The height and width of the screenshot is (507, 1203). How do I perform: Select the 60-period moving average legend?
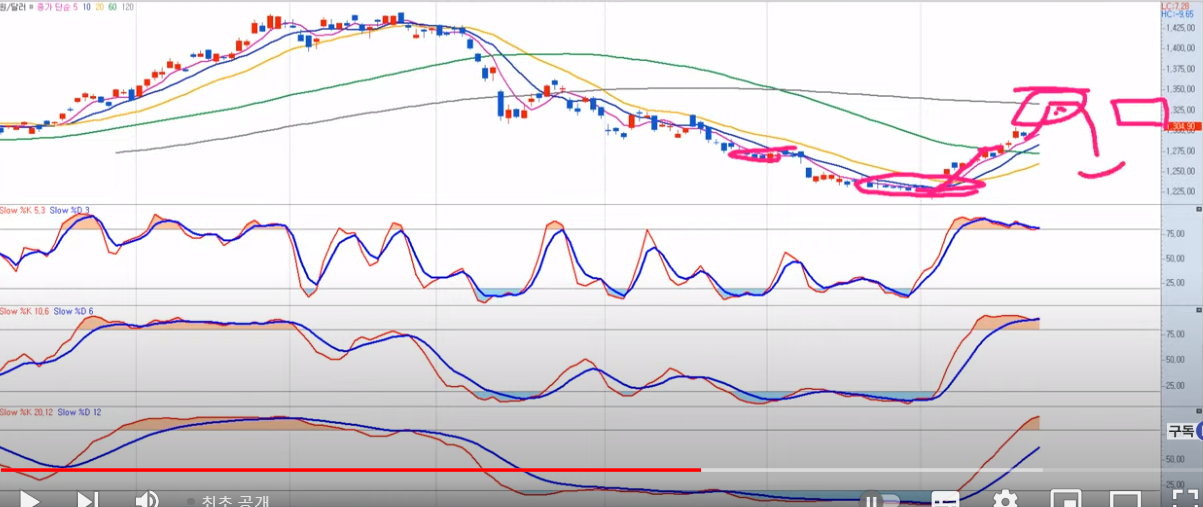(x=113, y=6)
